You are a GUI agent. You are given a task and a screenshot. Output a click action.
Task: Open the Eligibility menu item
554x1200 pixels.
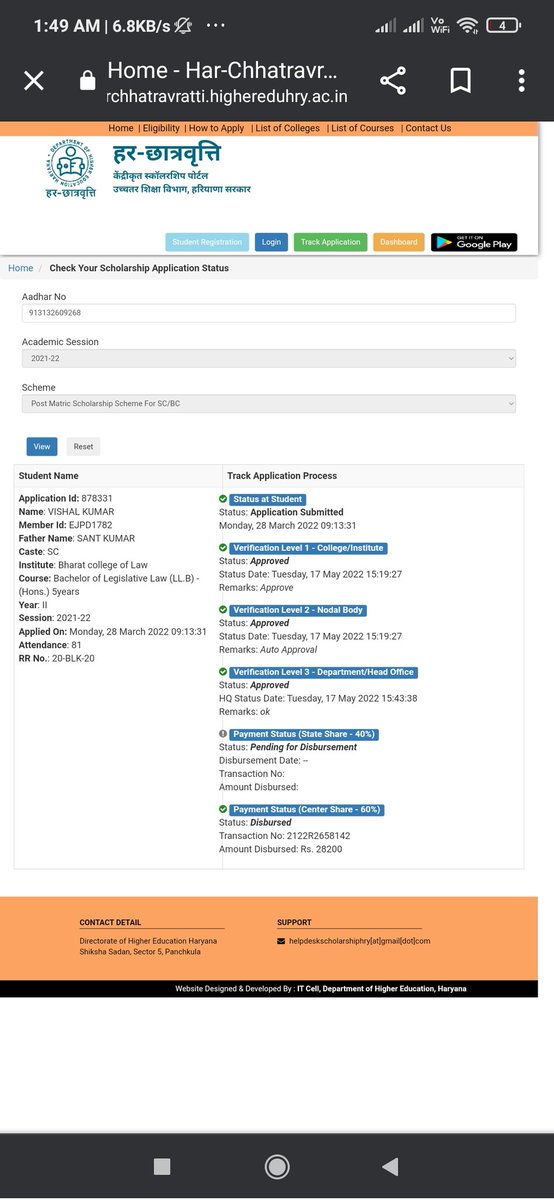point(161,128)
